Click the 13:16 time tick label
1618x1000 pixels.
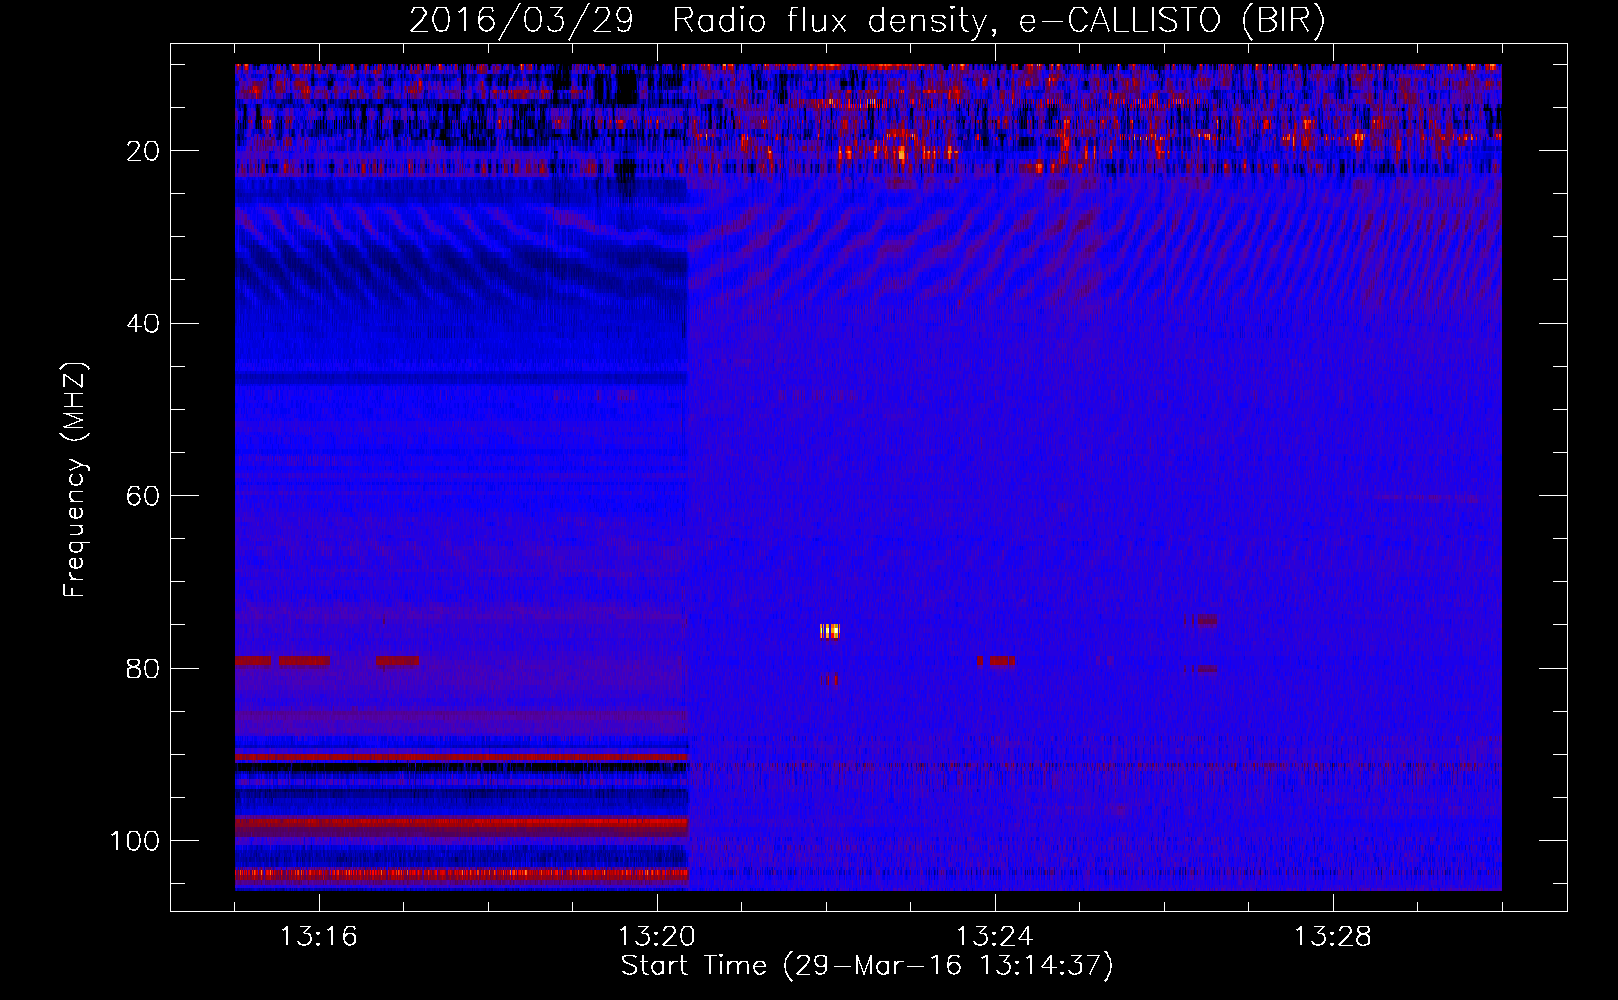pyautogui.click(x=319, y=937)
